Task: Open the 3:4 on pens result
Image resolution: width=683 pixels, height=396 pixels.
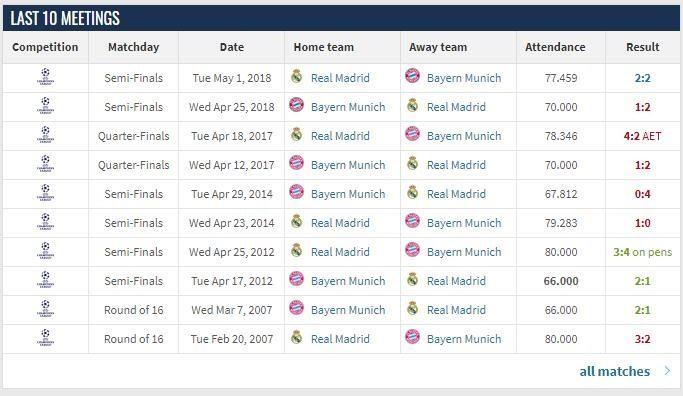Action: coord(642,252)
